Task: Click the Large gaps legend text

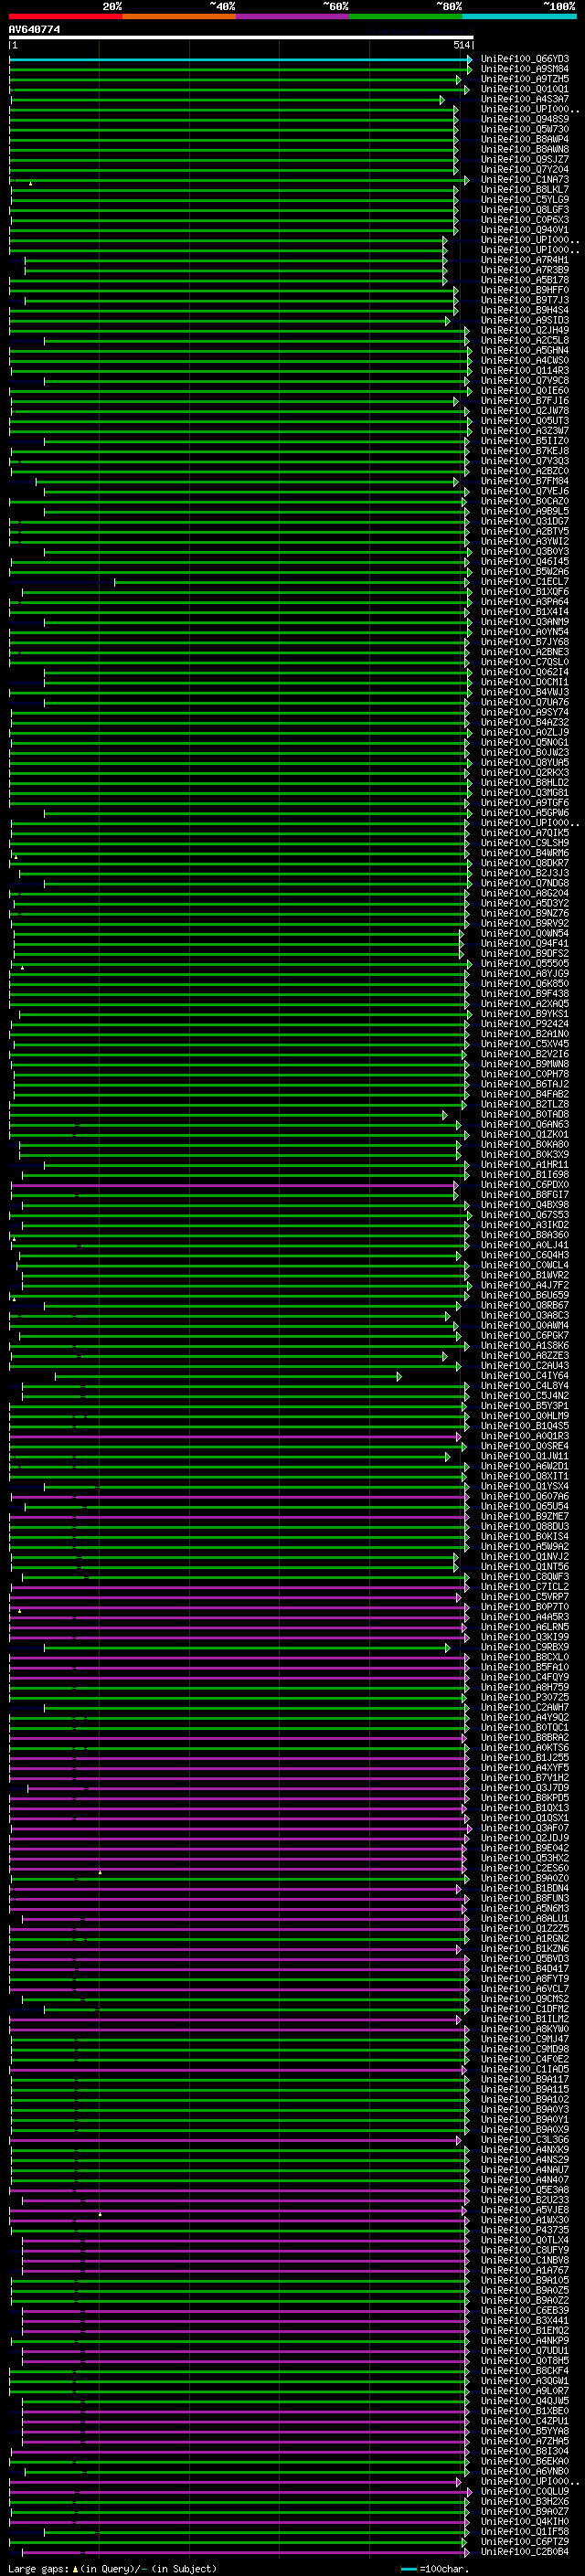Action: [x=38, y=2568]
